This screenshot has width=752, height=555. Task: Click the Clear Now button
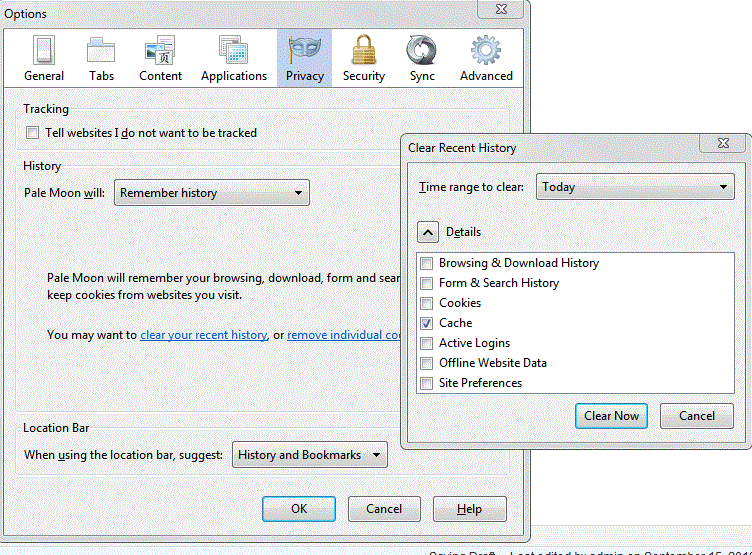pyautogui.click(x=611, y=416)
